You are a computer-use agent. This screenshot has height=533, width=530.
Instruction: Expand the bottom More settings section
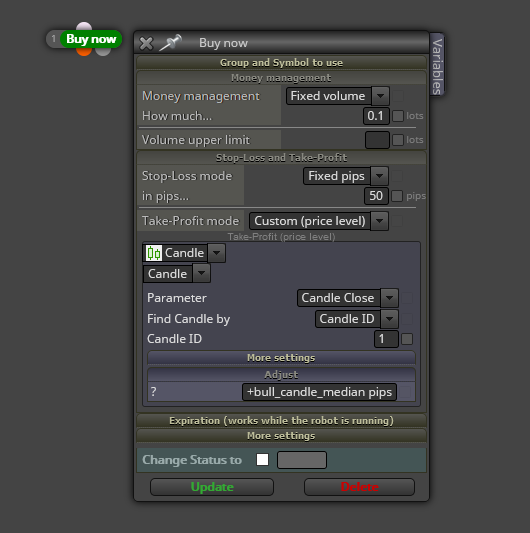(x=281, y=436)
